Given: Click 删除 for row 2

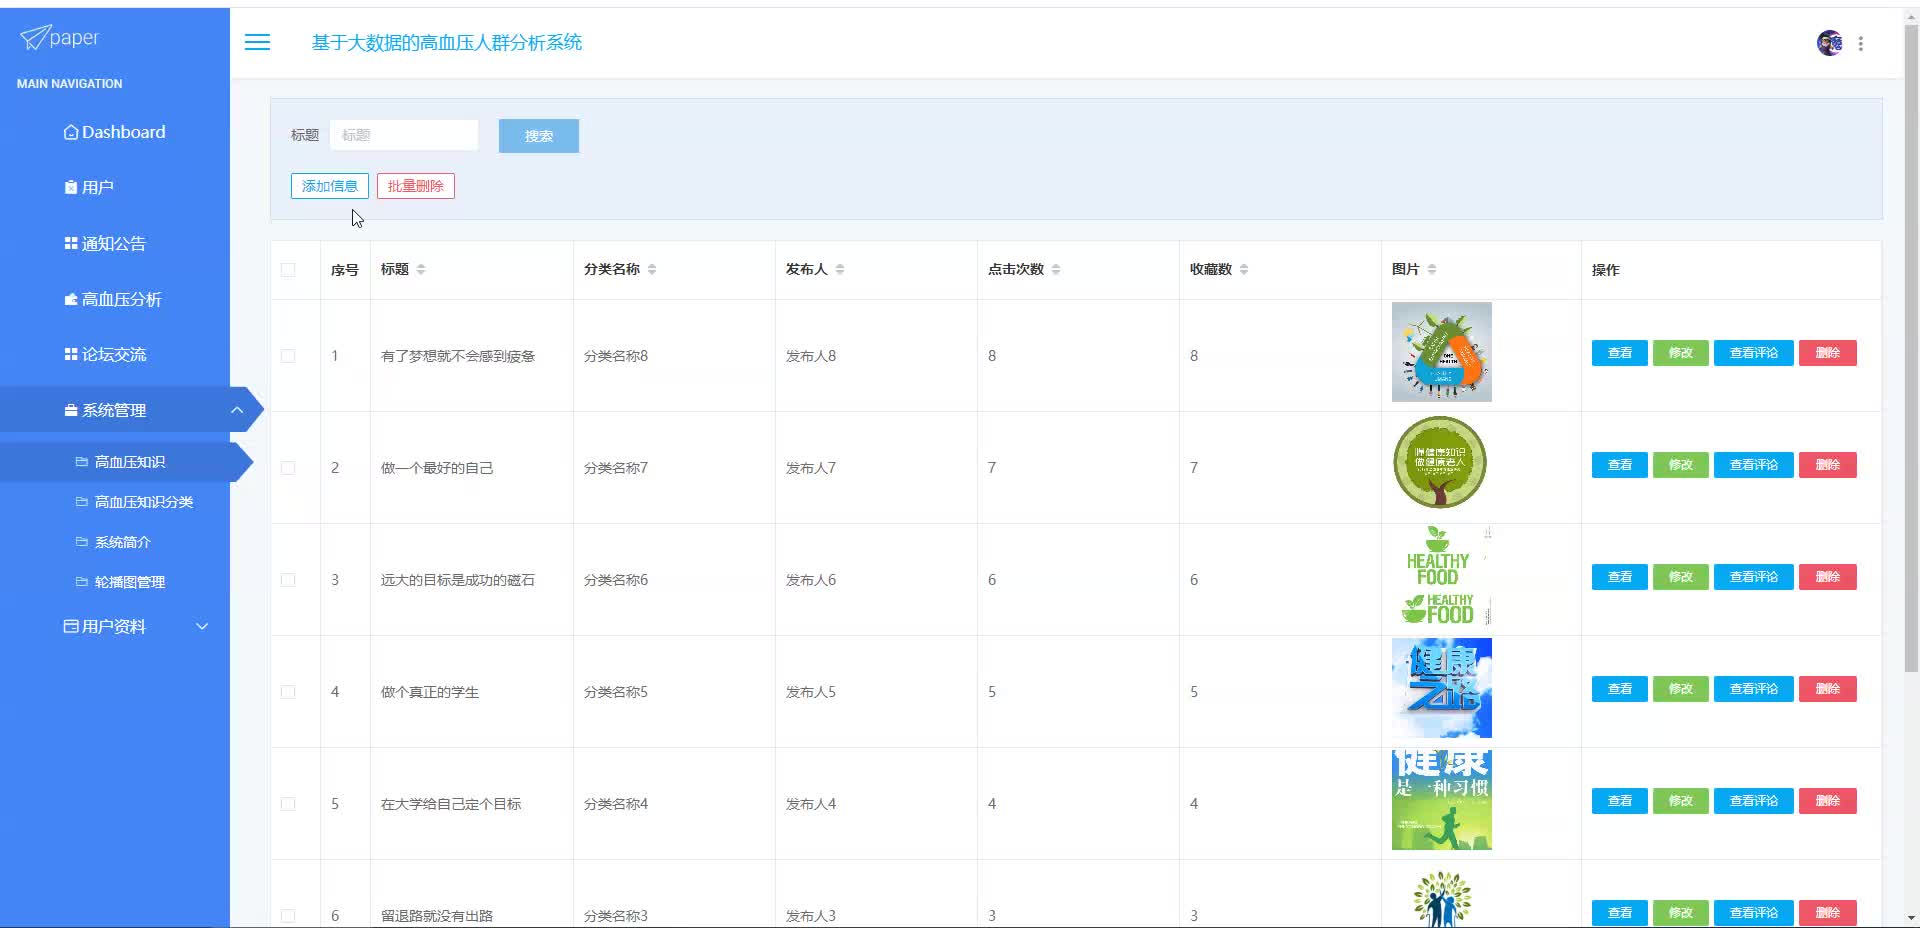Looking at the screenshot, I should pos(1828,465).
